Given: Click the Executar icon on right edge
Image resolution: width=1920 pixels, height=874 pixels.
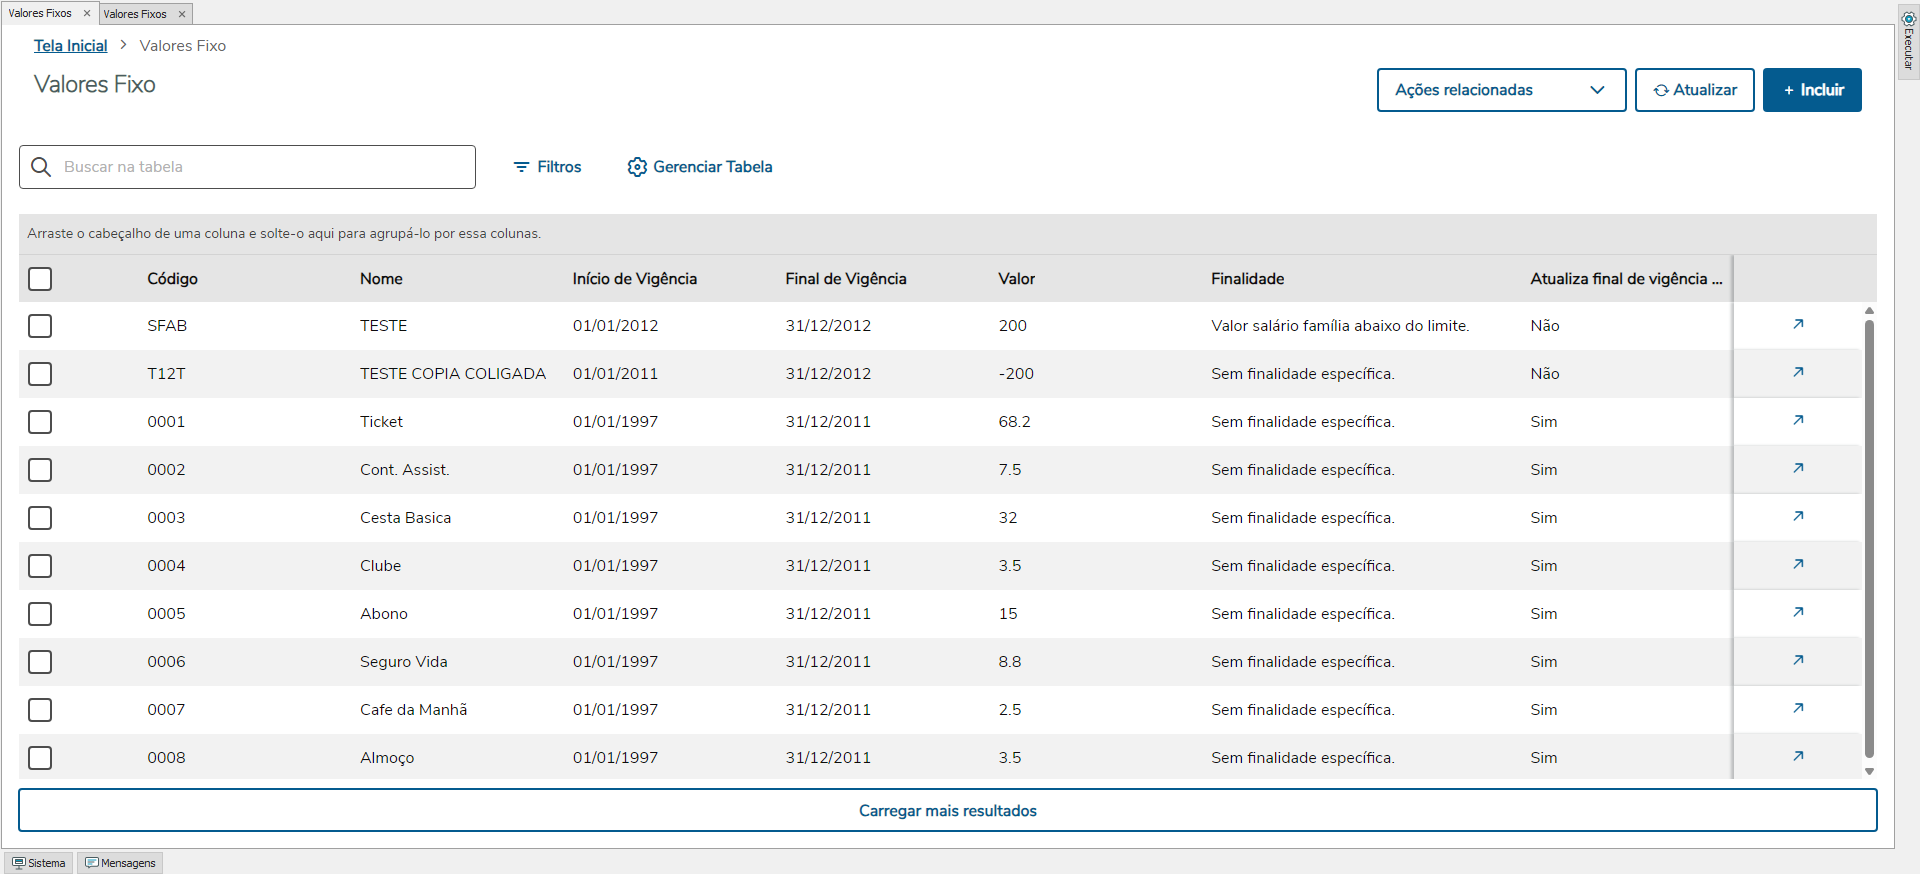Looking at the screenshot, I should click(1908, 20).
